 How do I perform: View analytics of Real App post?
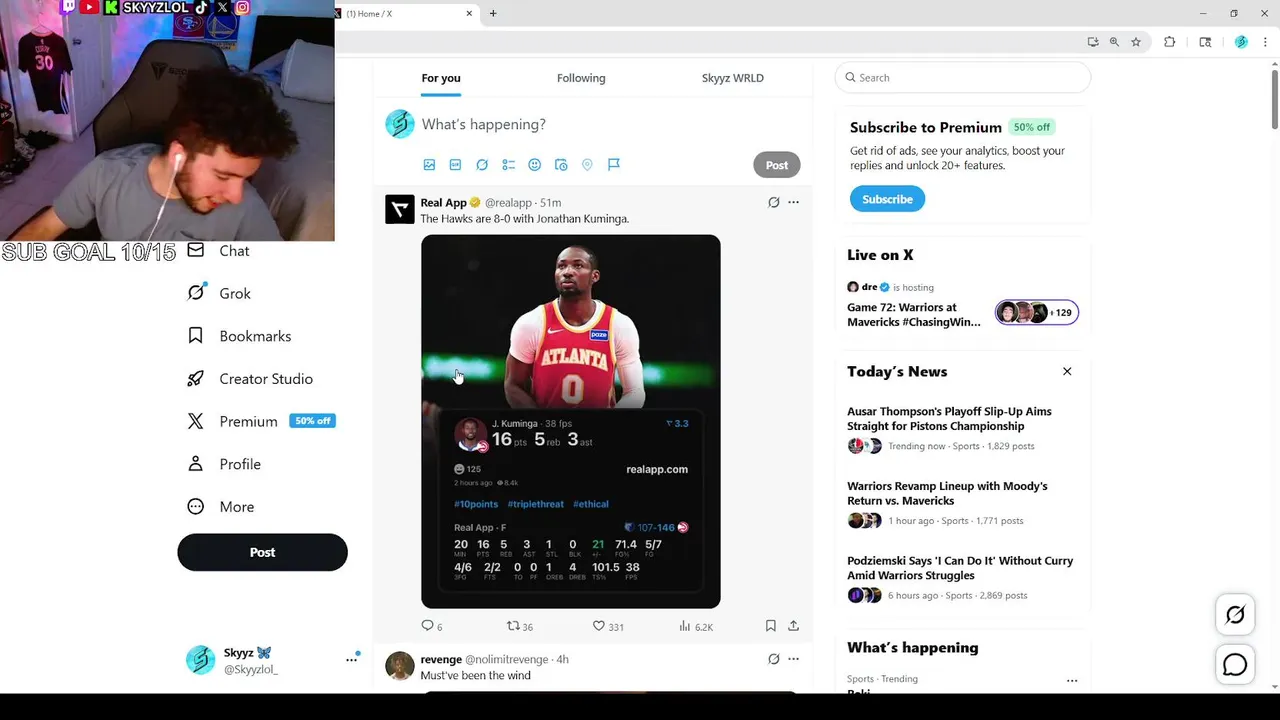point(696,626)
